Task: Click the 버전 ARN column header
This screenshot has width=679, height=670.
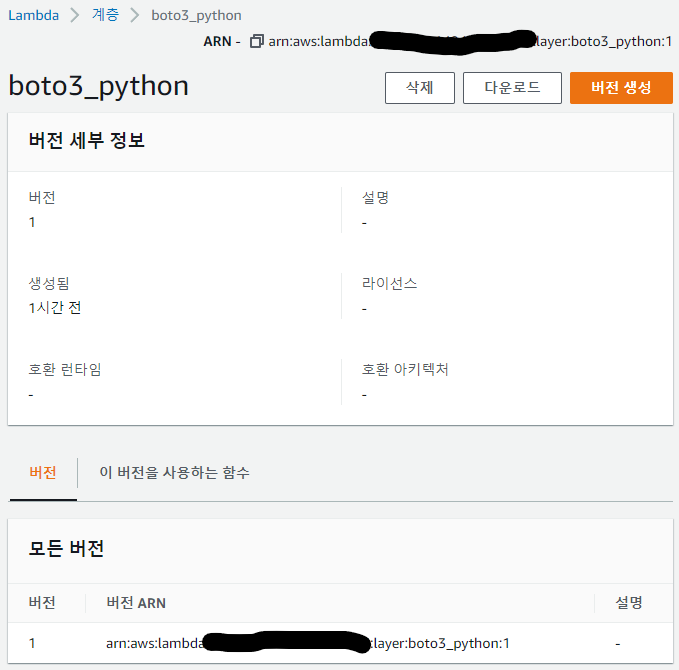Action: 136,603
